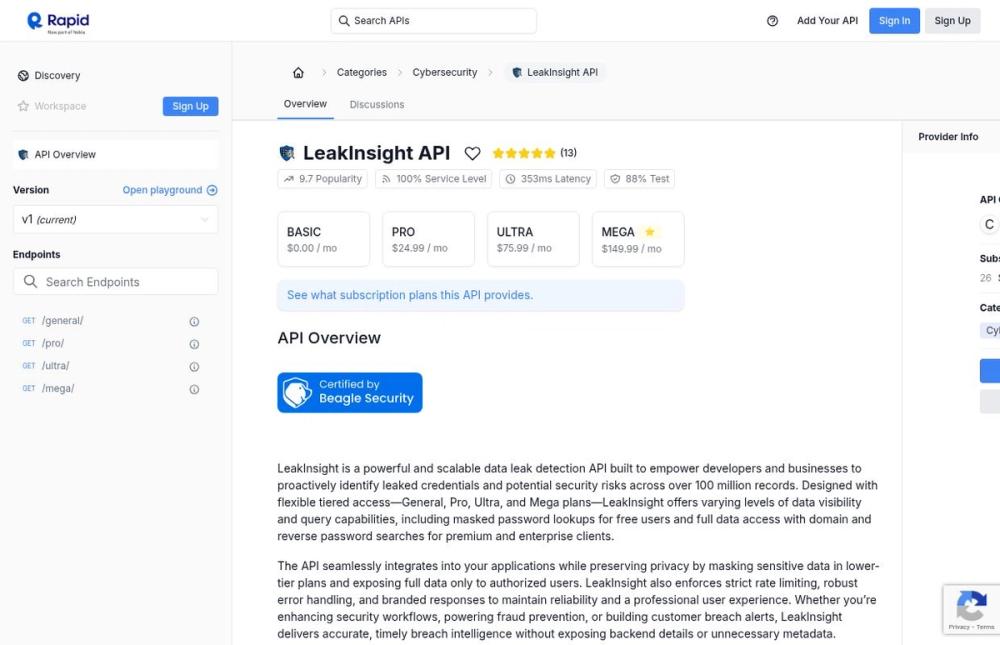The width and height of the screenshot is (1000, 645).
Task: Click the LeakInsight API breadcrumb
Action: coord(555,73)
